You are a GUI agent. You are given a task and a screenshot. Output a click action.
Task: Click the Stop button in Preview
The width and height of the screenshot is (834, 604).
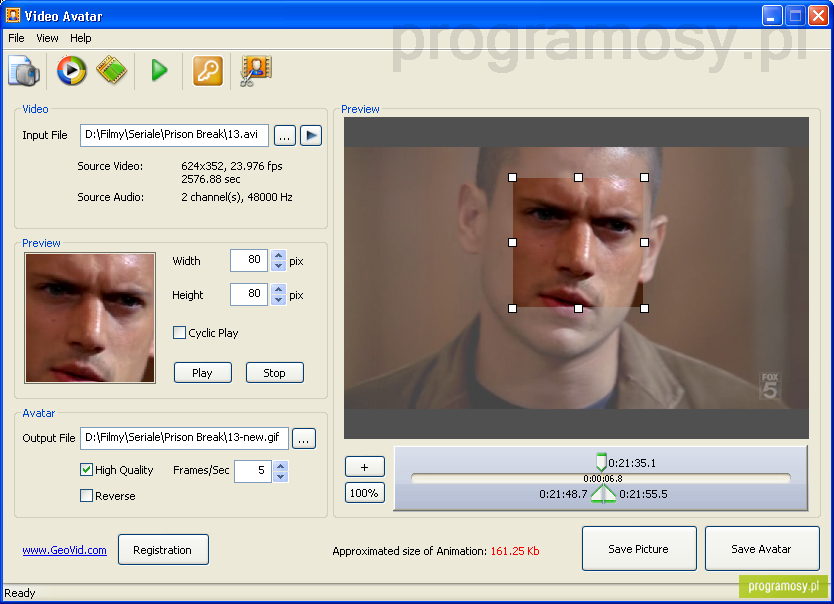[274, 373]
